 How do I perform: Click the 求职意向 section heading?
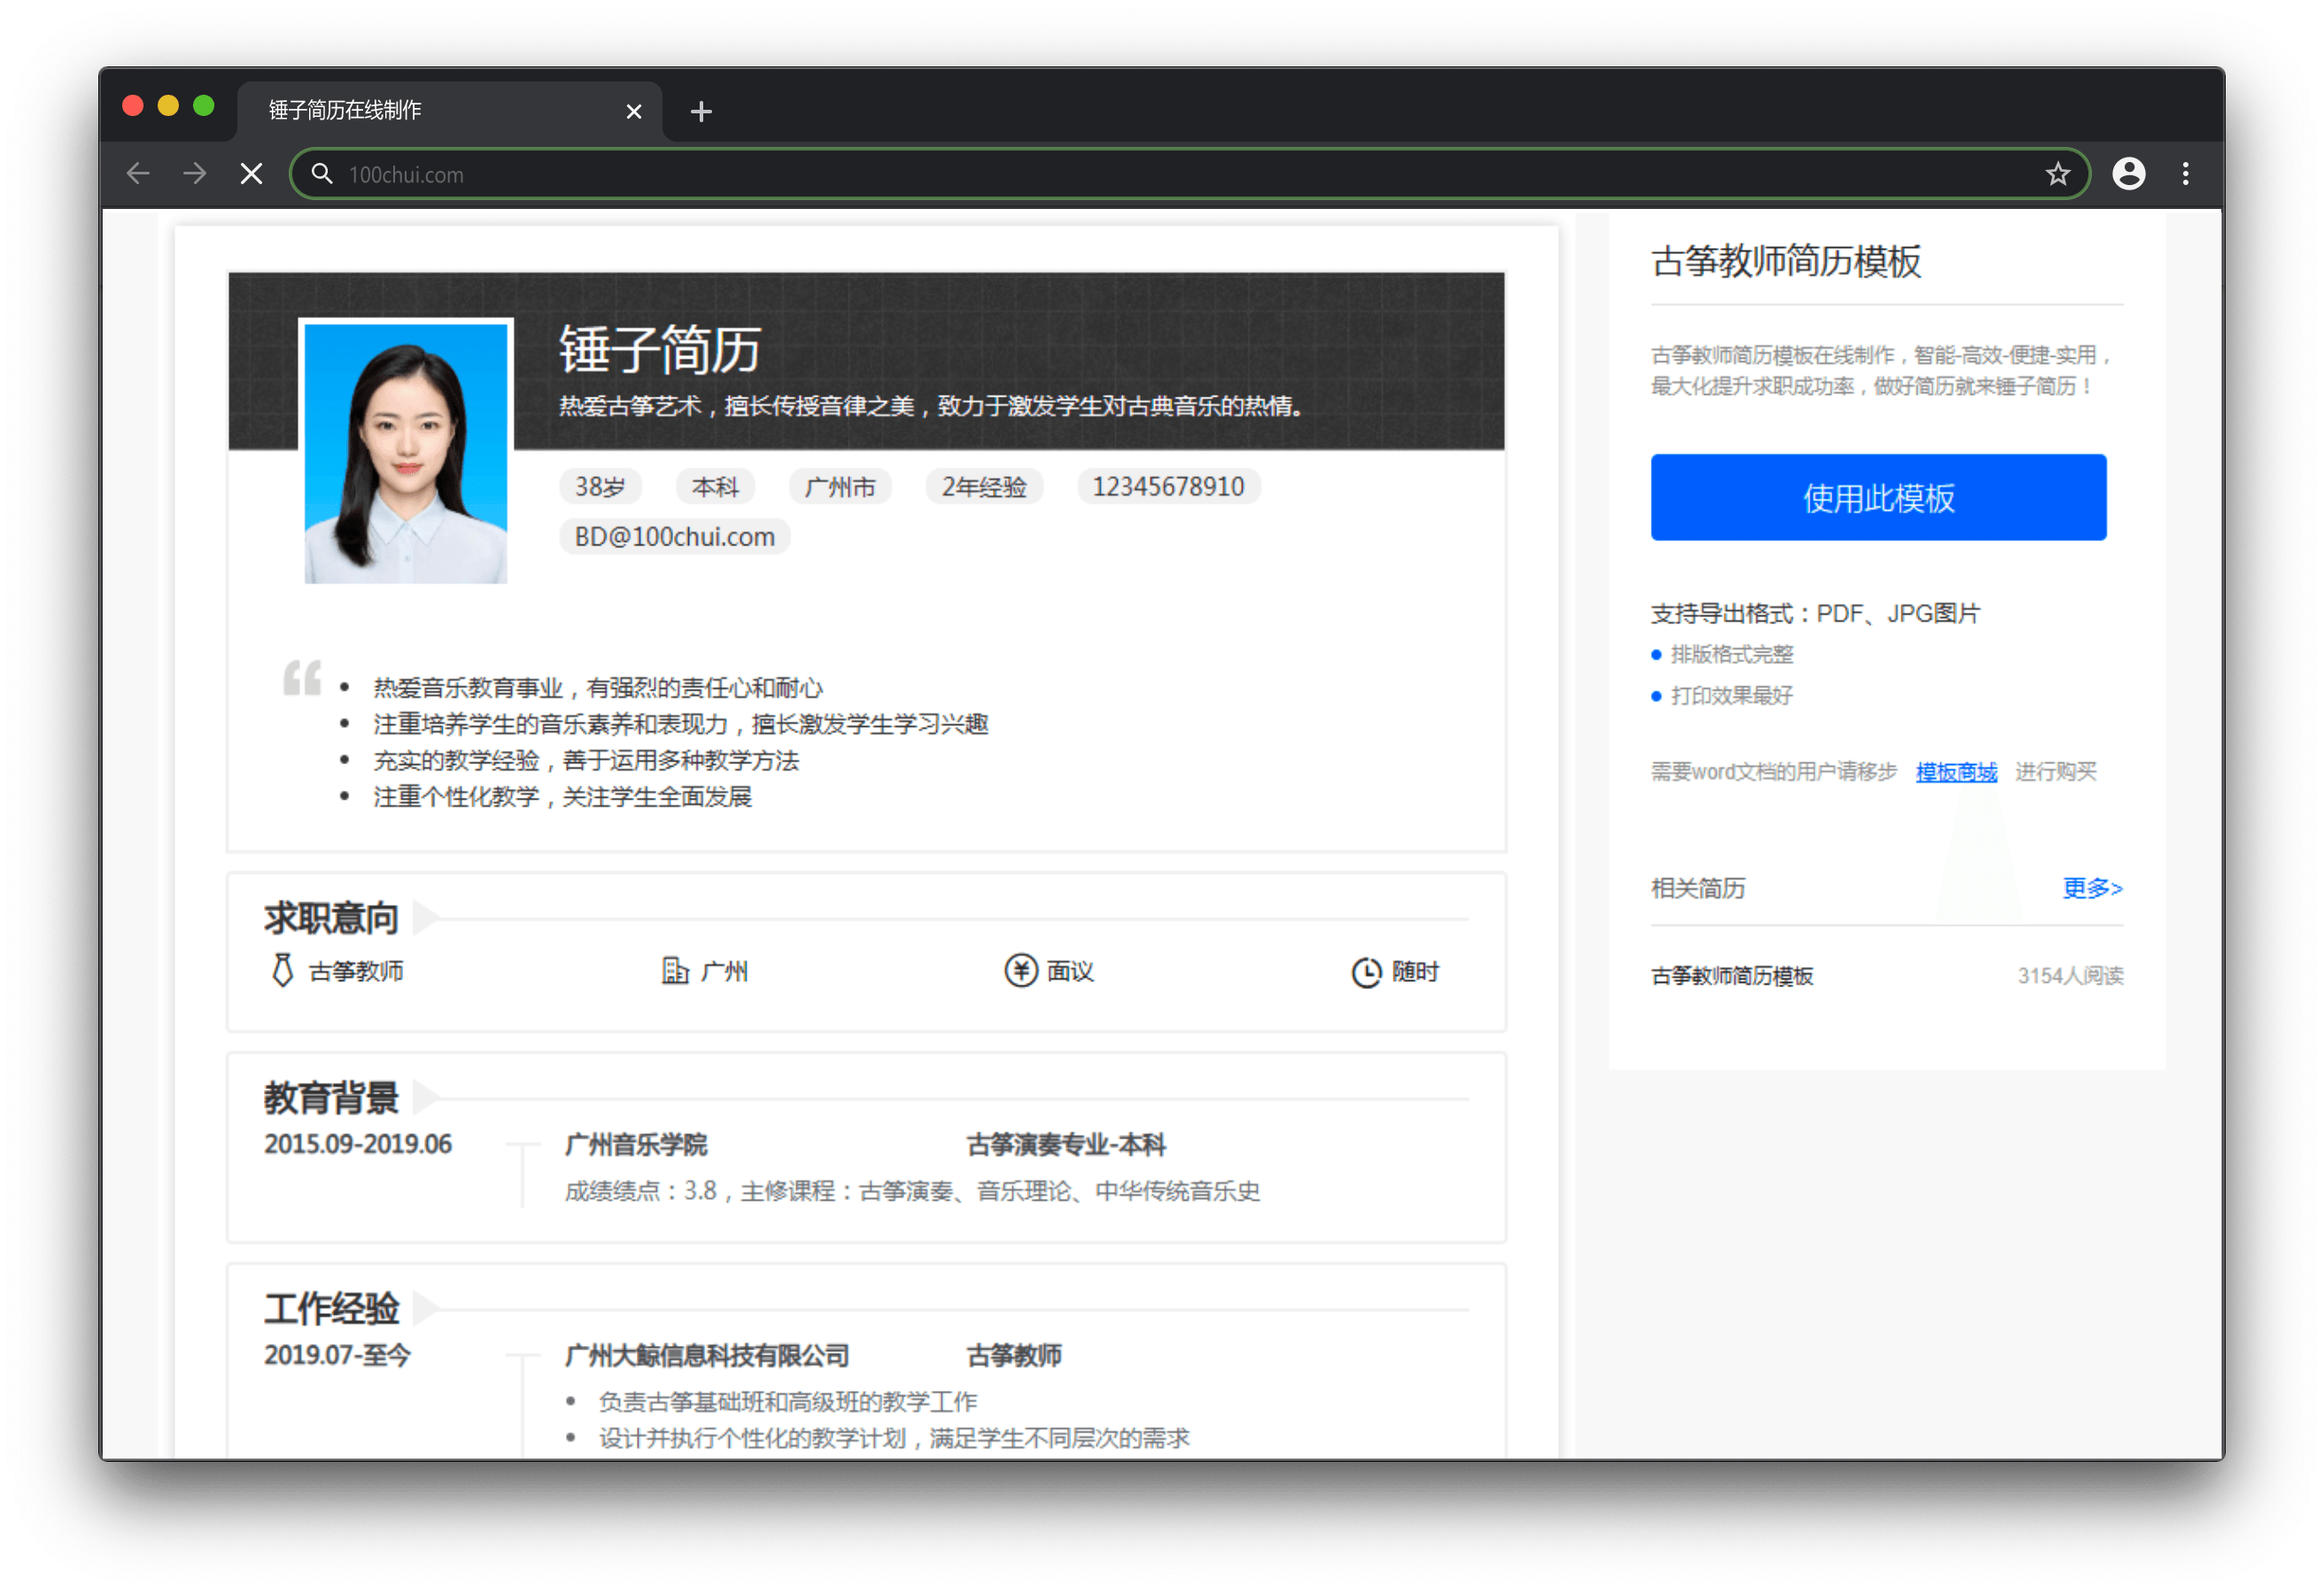click(331, 917)
